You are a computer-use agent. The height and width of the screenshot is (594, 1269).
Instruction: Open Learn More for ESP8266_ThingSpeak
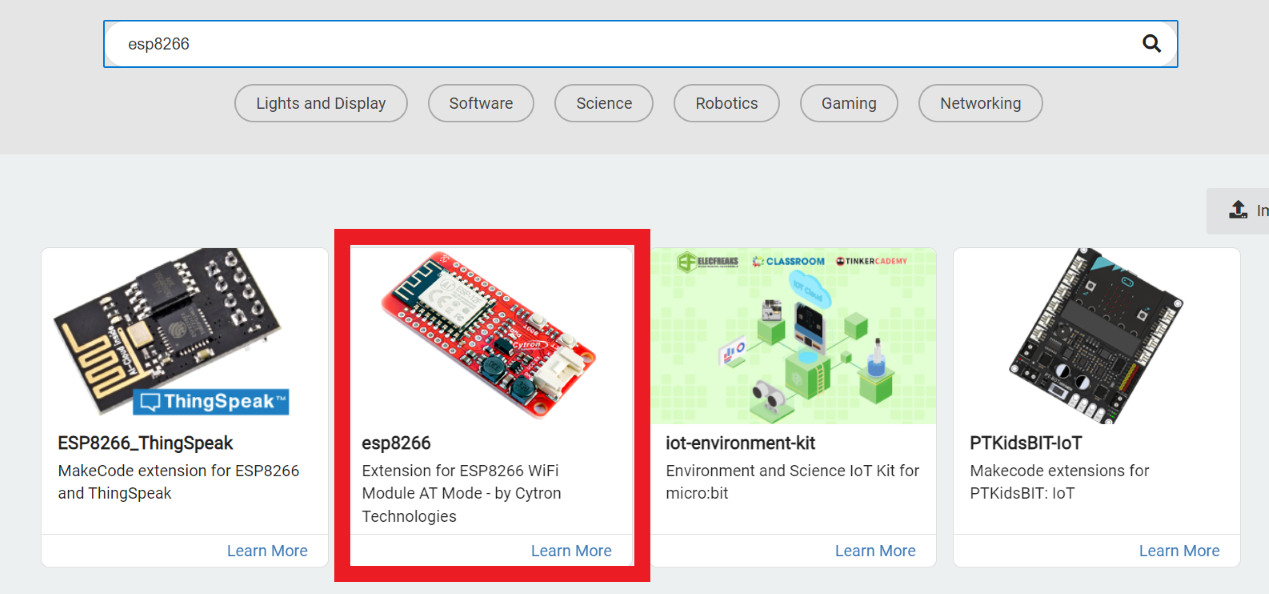pos(267,550)
